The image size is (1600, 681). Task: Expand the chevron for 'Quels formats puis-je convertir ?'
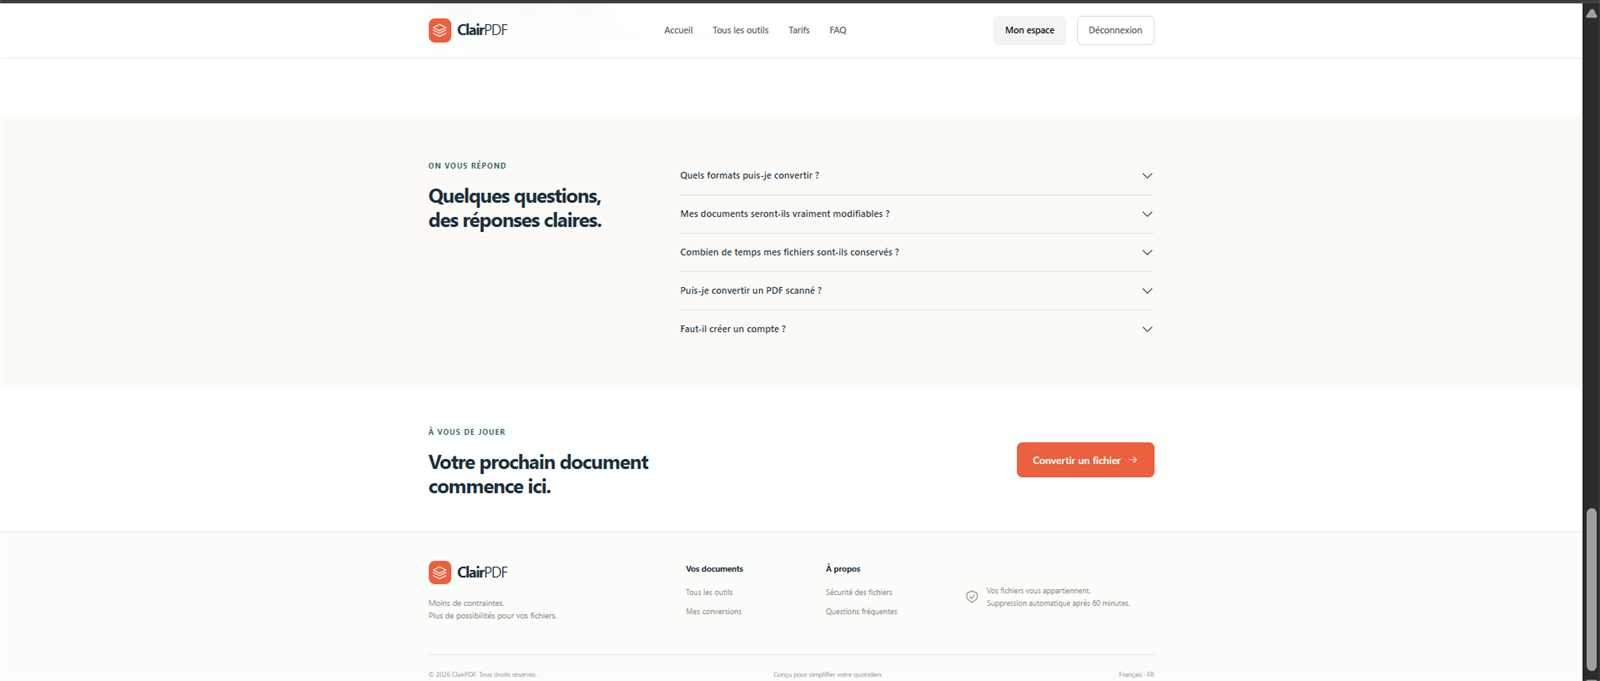[1147, 176]
